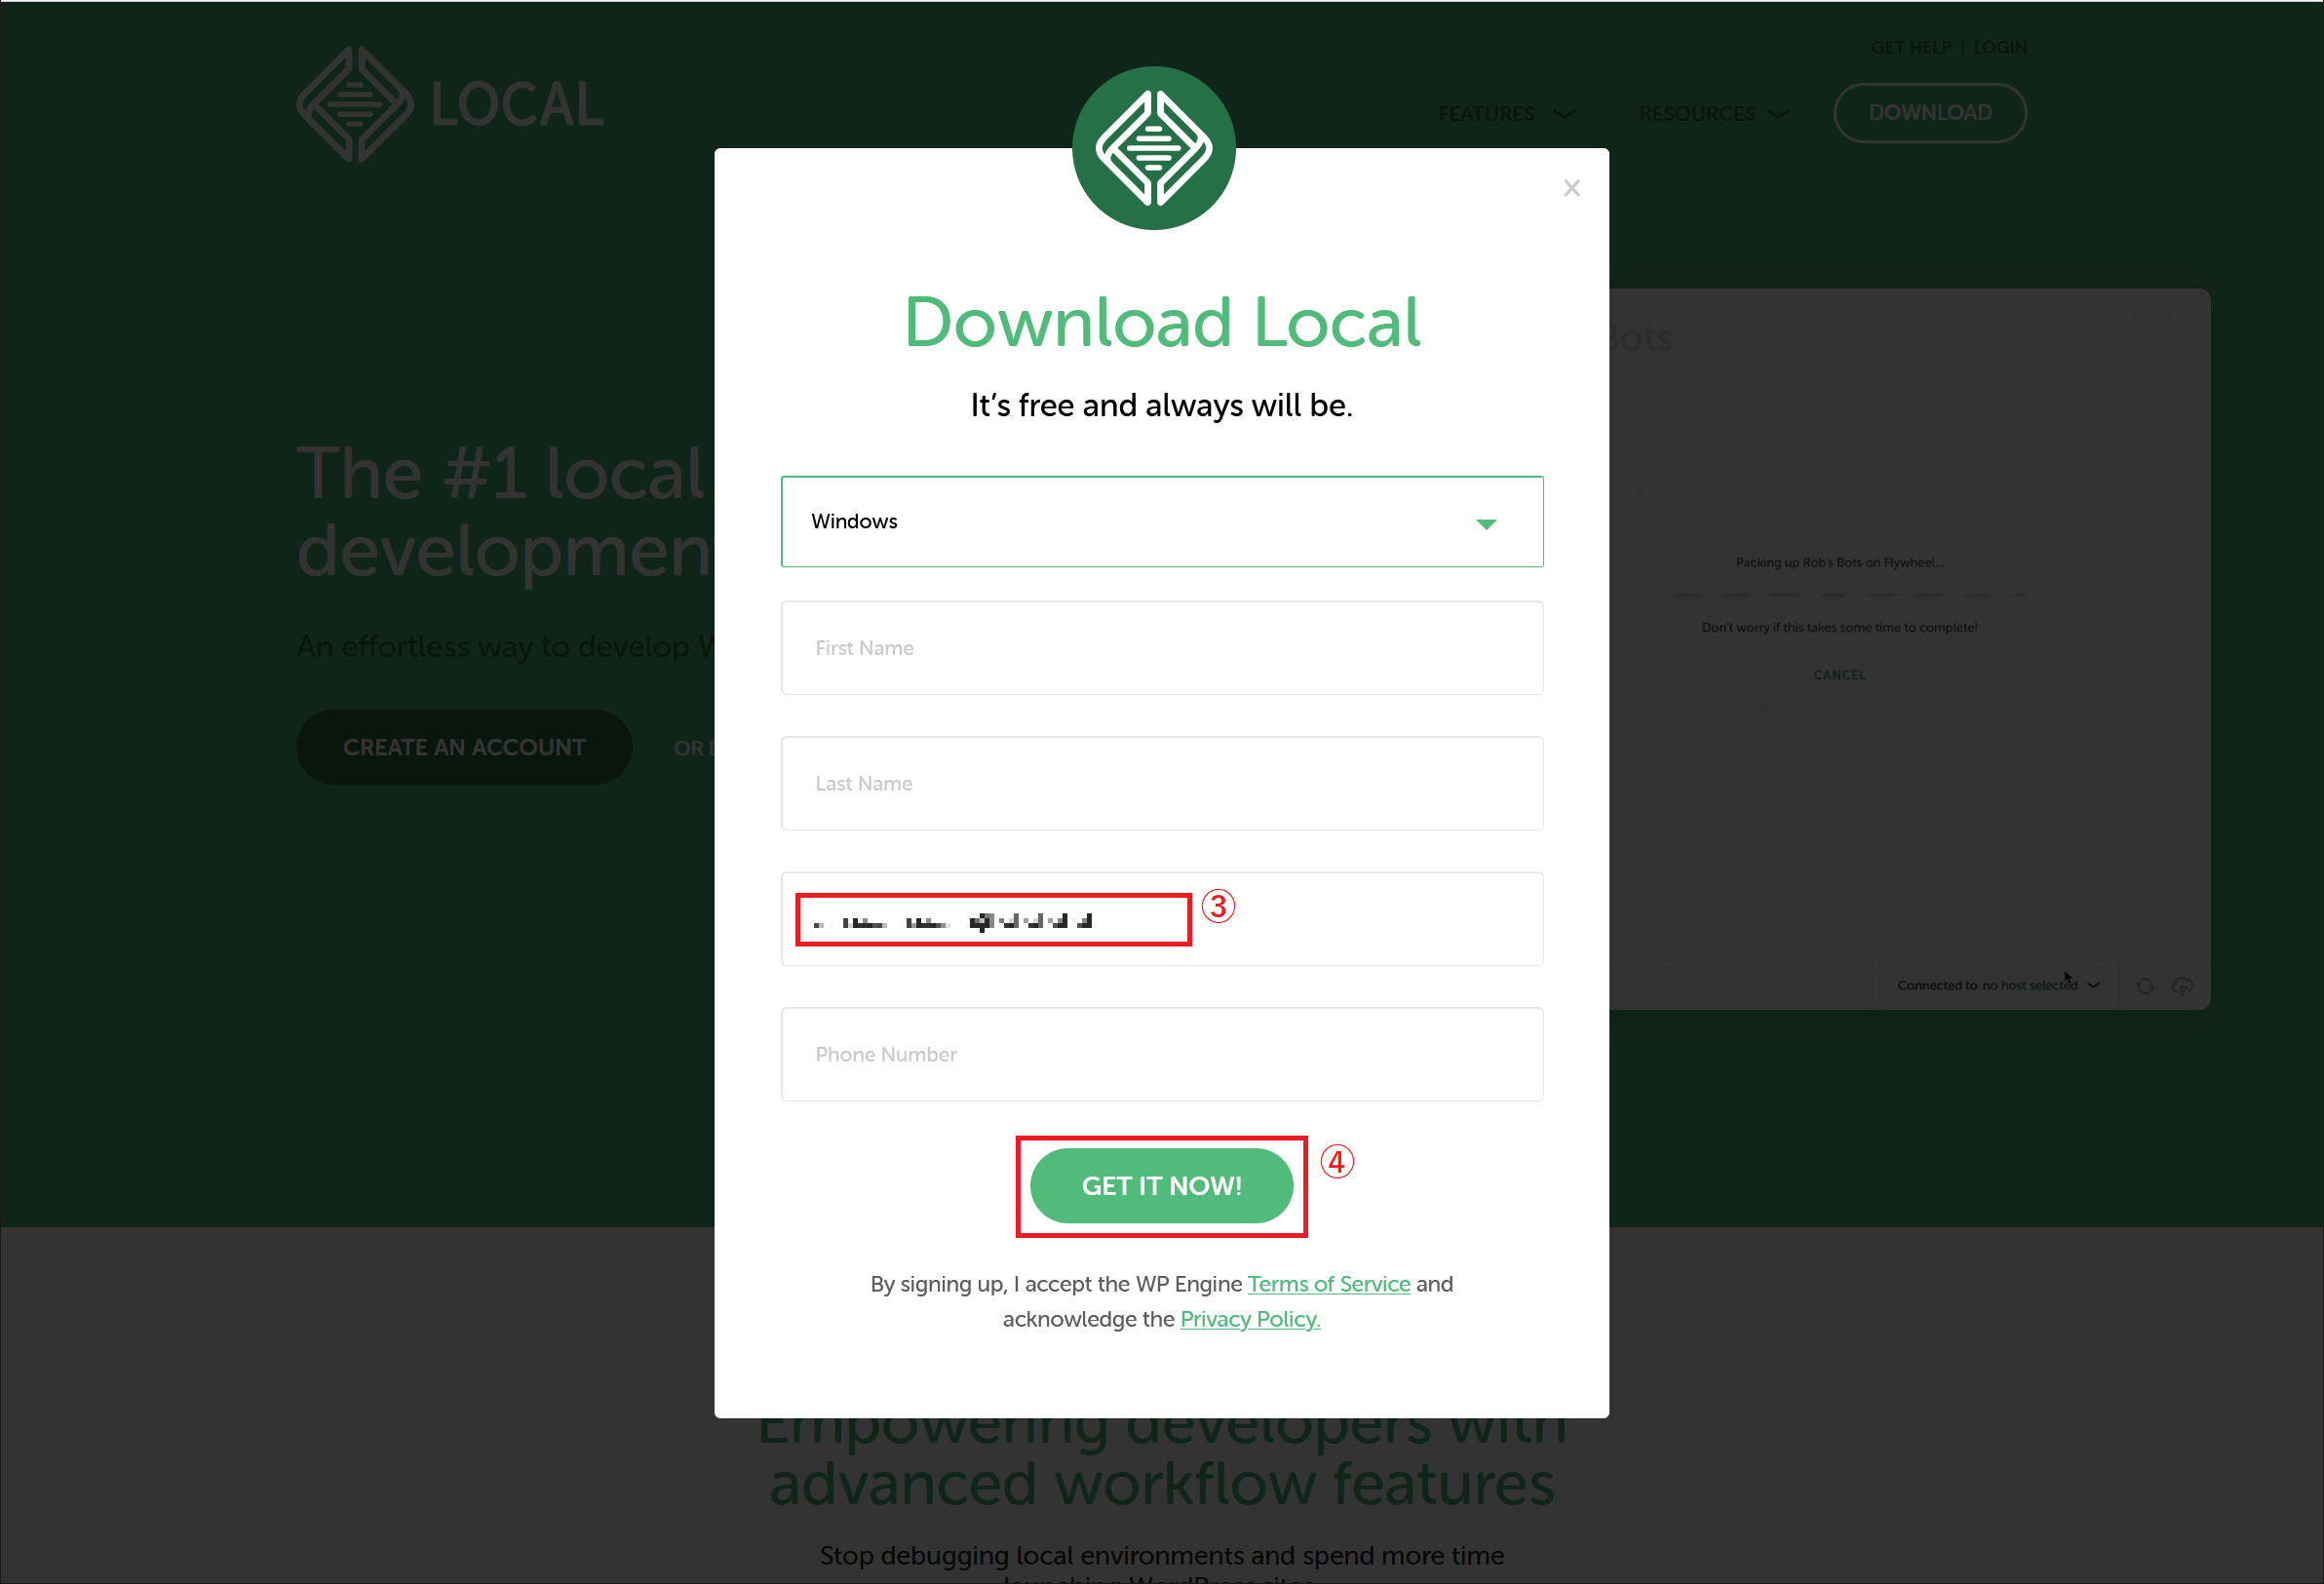The width and height of the screenshot is (2324, 1584).
Task: Click the email address field
Action: [1162, 919]
